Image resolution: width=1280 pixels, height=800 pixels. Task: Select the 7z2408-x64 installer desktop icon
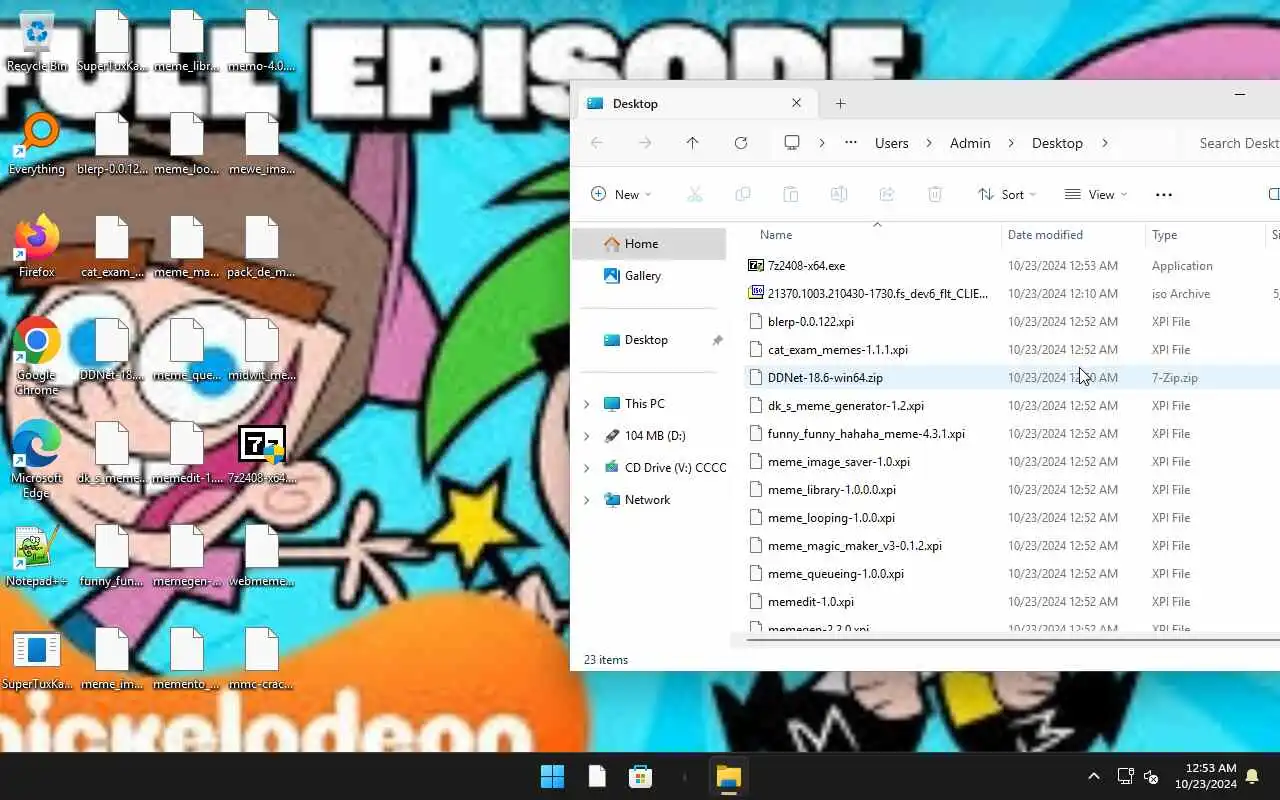[x=262, y=455]
